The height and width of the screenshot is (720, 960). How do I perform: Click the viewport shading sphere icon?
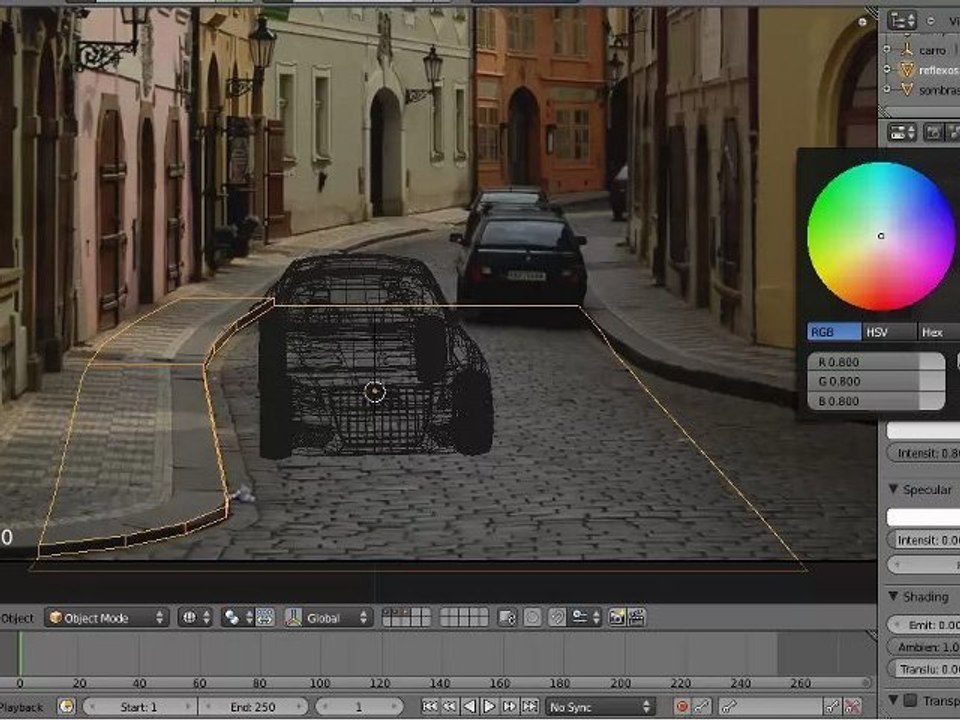click(x=190, y=617)
